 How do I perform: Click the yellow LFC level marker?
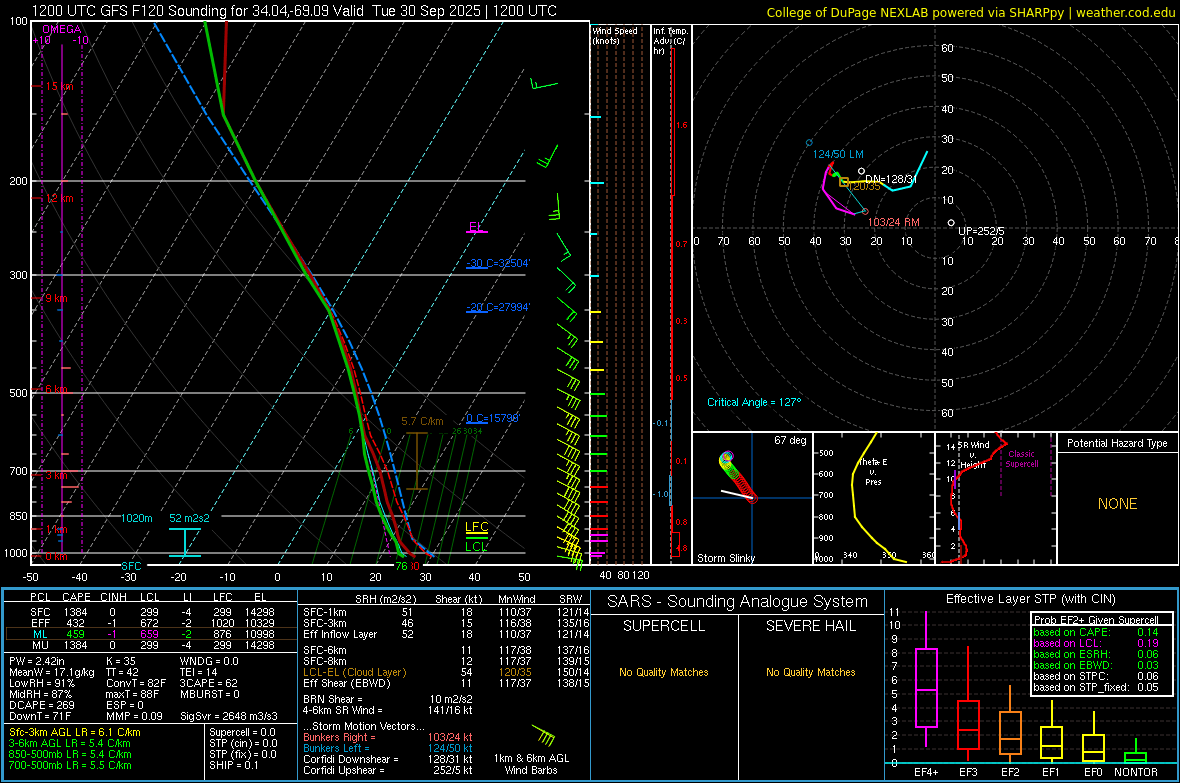pos(476,528)
